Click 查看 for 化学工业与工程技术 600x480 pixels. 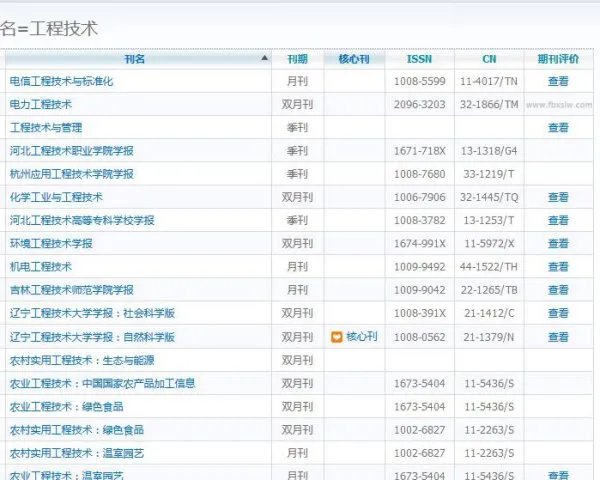(558, 197)
